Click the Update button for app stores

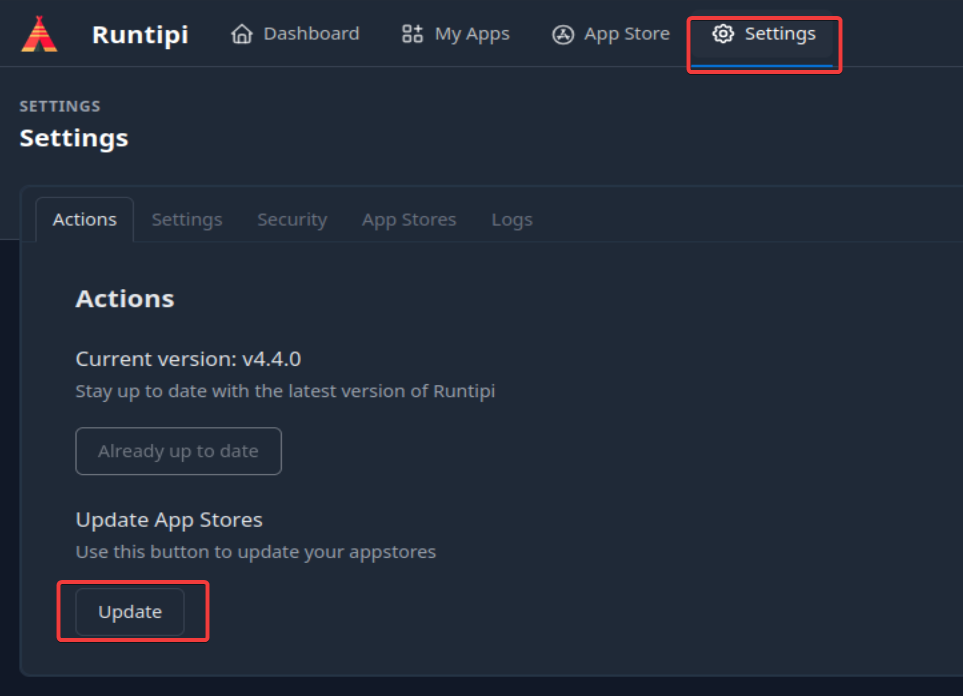pyautogui.click(x=130, y=612)
